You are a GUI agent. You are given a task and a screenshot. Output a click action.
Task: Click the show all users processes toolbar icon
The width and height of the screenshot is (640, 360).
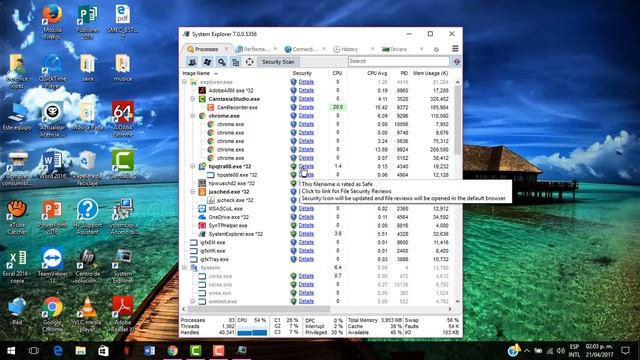(x=192, y=62)
